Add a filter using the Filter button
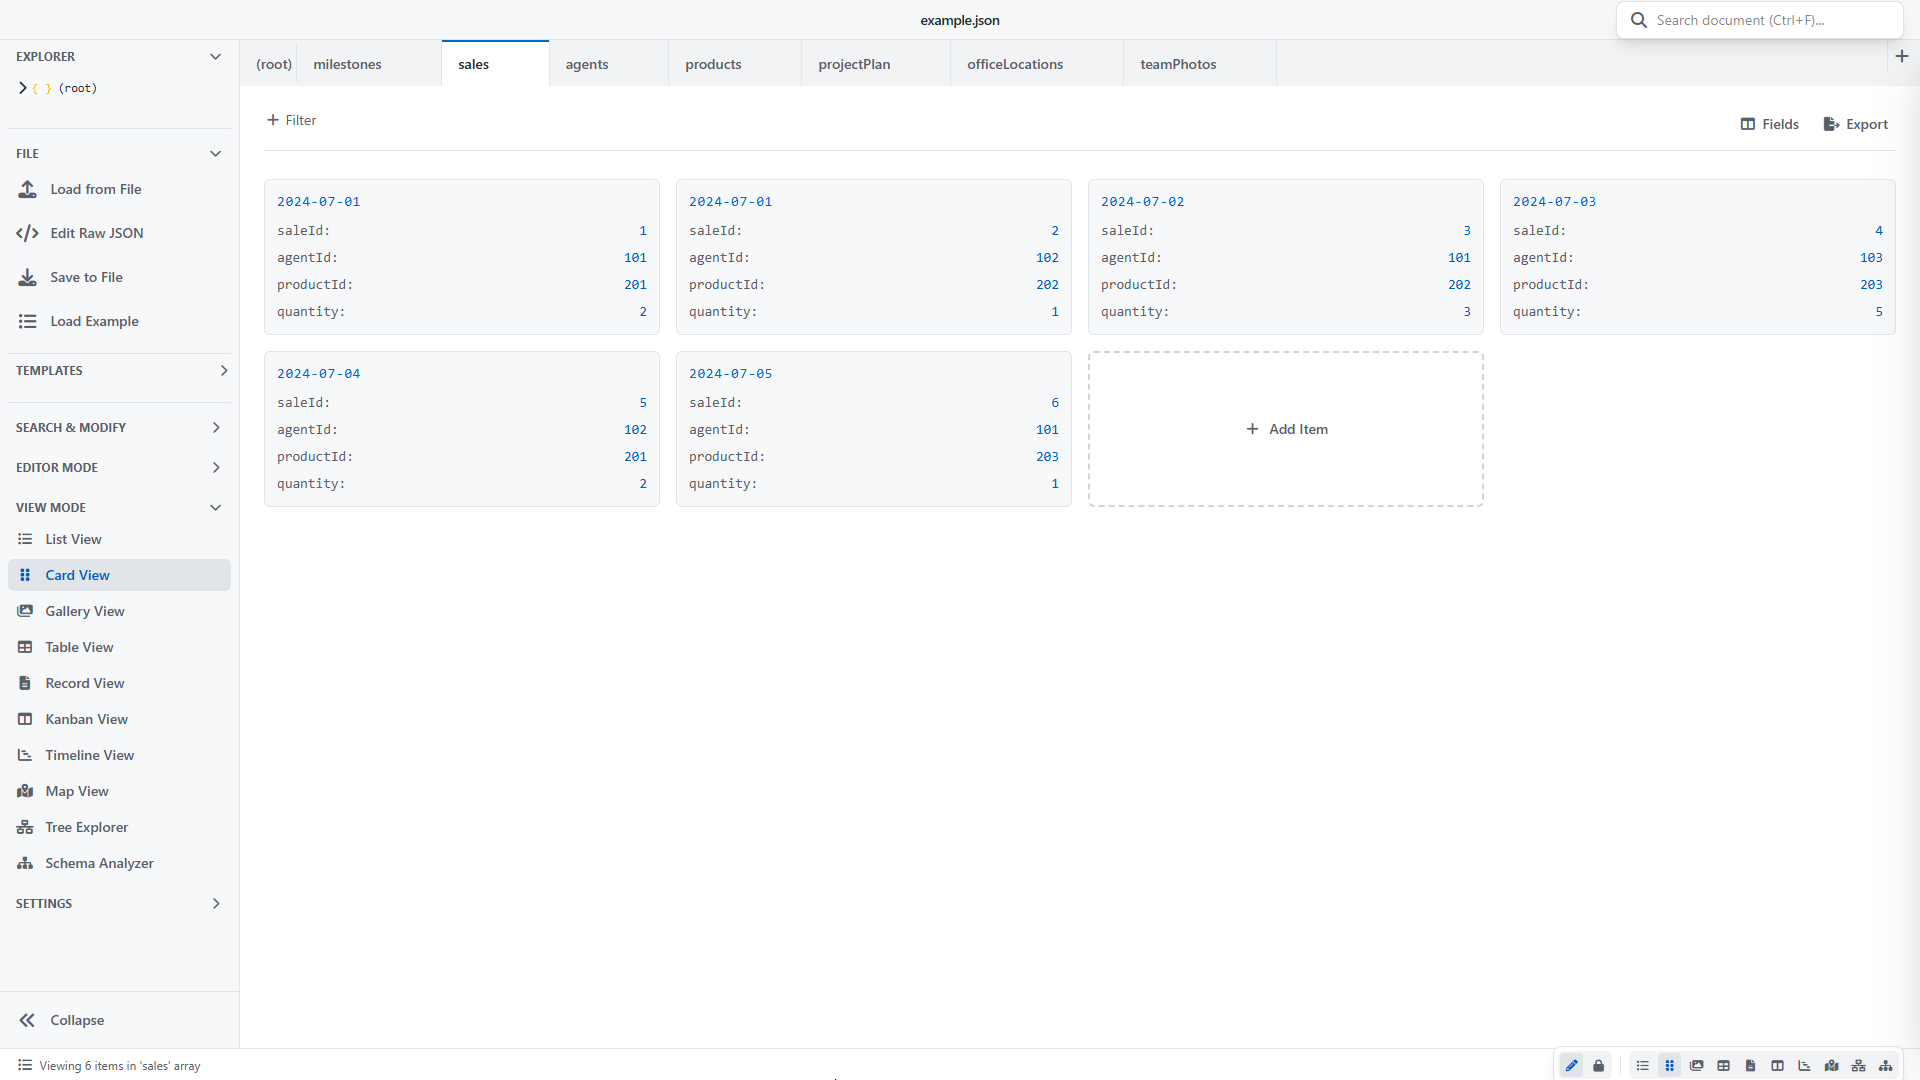Screen dimensions: 1920x1080 291,119
